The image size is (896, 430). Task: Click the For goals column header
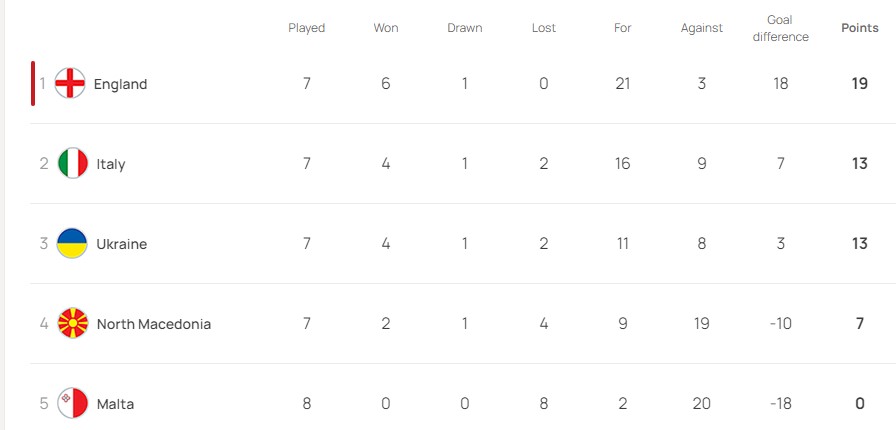(623, 28)
